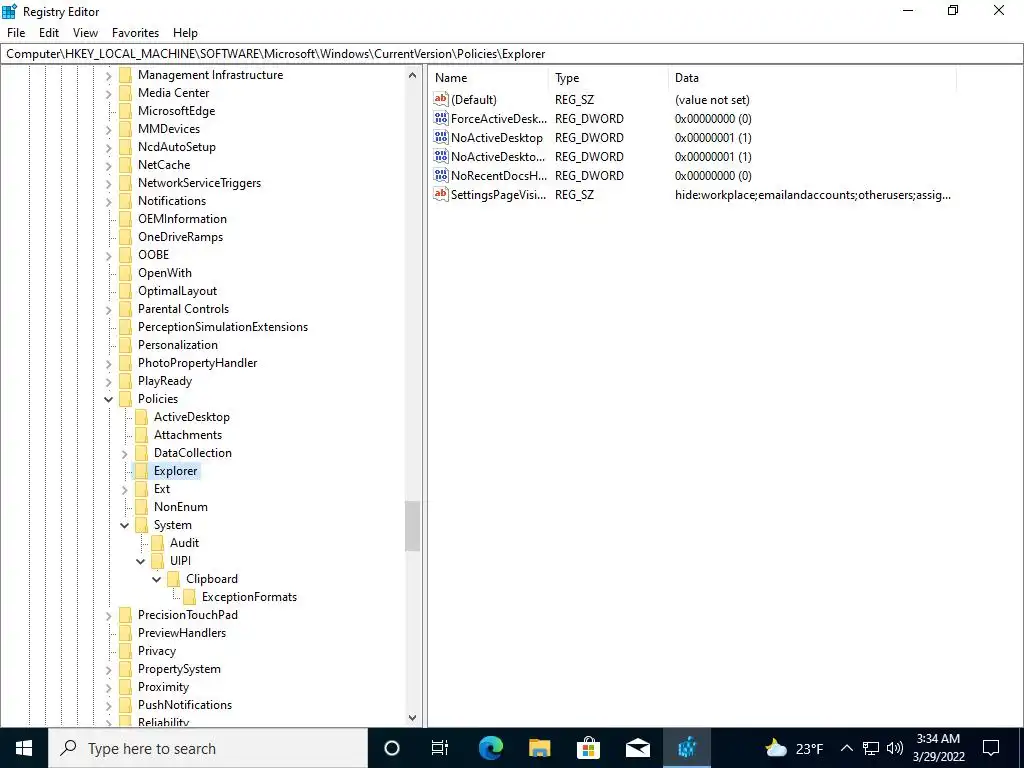Click the Clipboard key folder icon
Image resolution: width=1024 pixels, height=768 pixels.
tap(173, 579)
